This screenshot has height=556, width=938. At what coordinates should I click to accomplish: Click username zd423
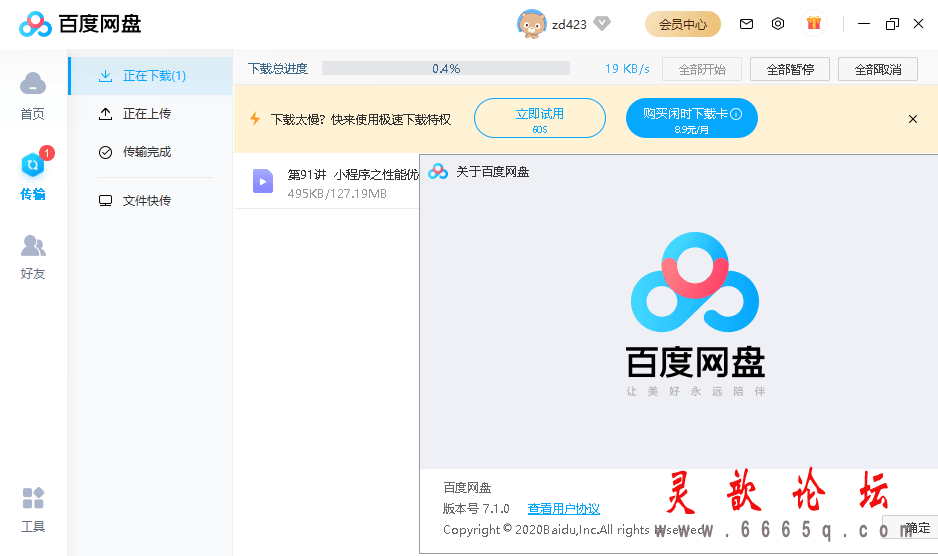(x=569, y=25)
